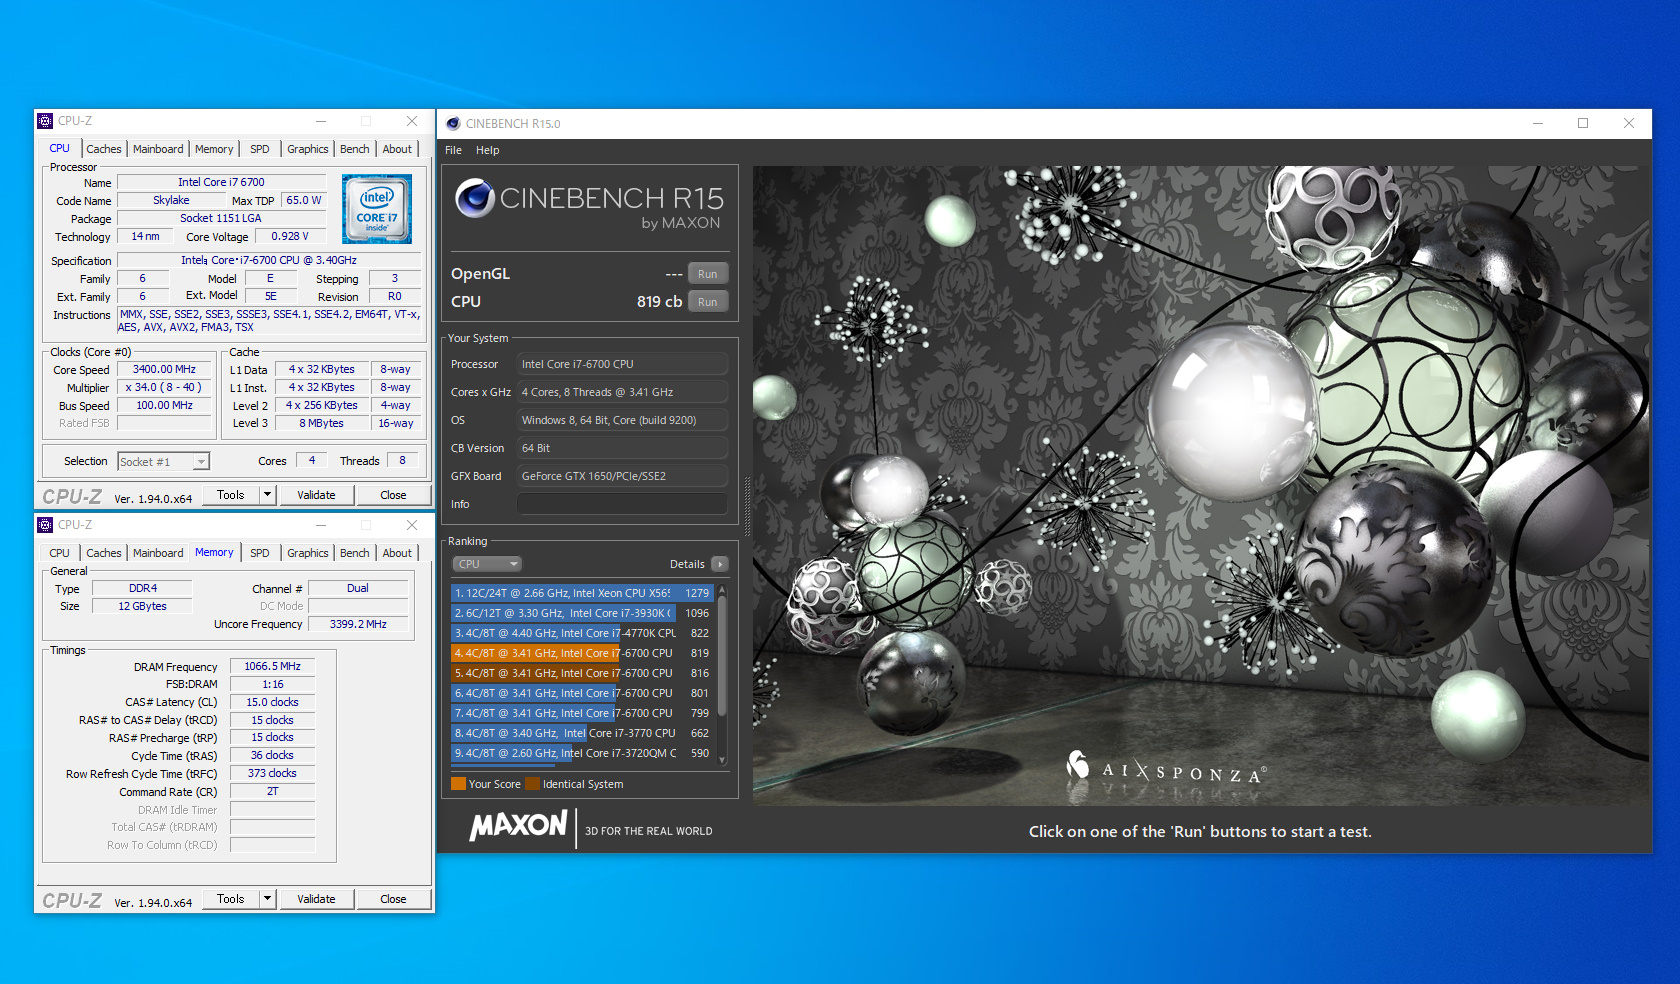The height and width of the screenshot is (984, 1680).
Task: Switch to SPD tab in bottom CPU-Z window
Action: [260, 553]
